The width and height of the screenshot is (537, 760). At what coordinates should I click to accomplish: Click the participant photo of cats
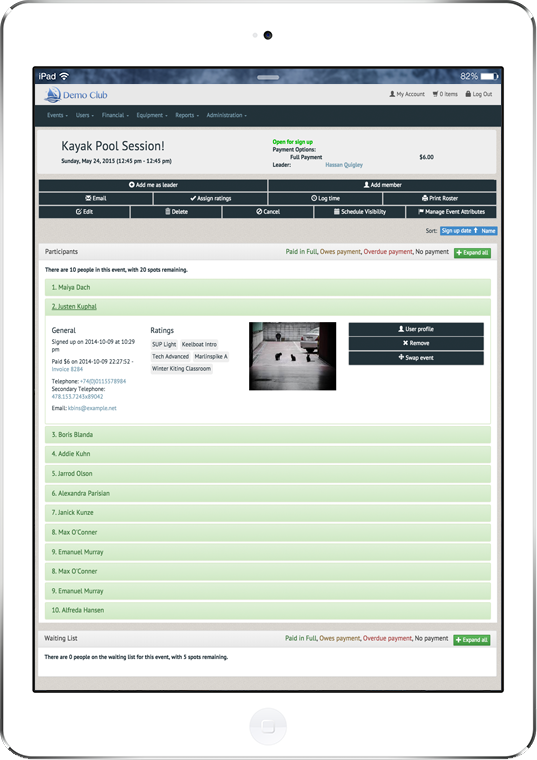[x=292, y=356]
